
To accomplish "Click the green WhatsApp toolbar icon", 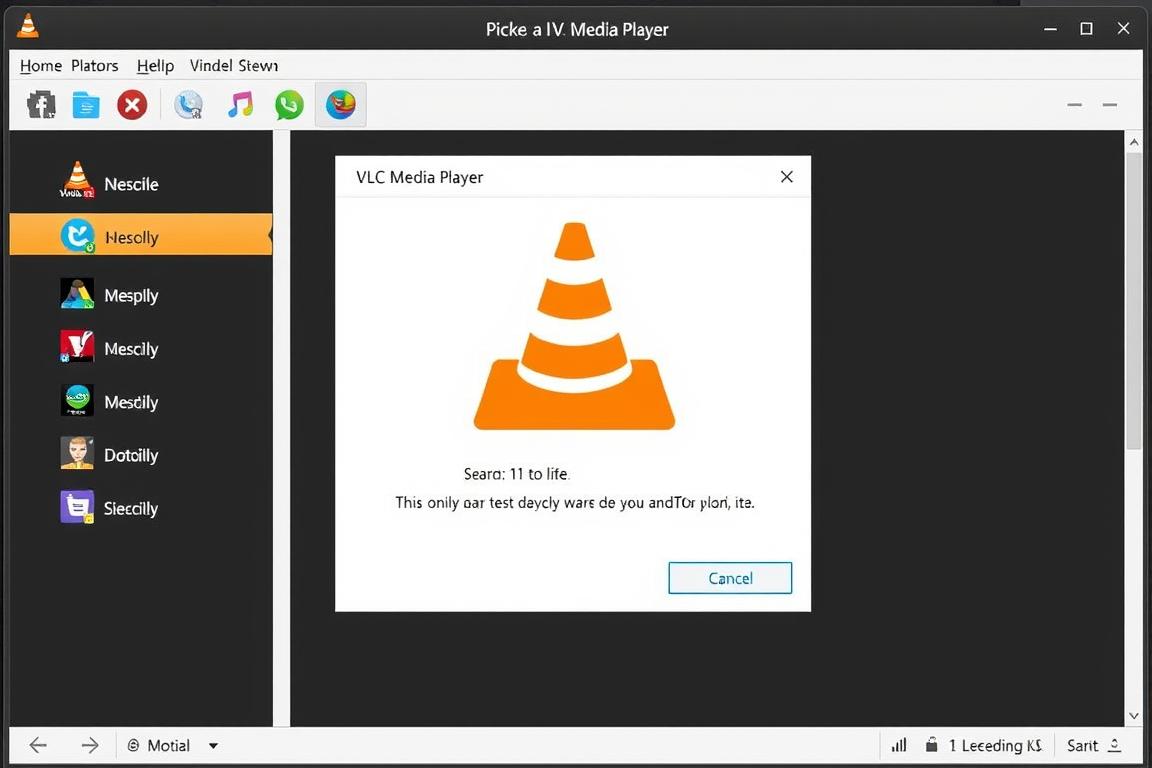I will pyautogui.click(x=289, y=105).
